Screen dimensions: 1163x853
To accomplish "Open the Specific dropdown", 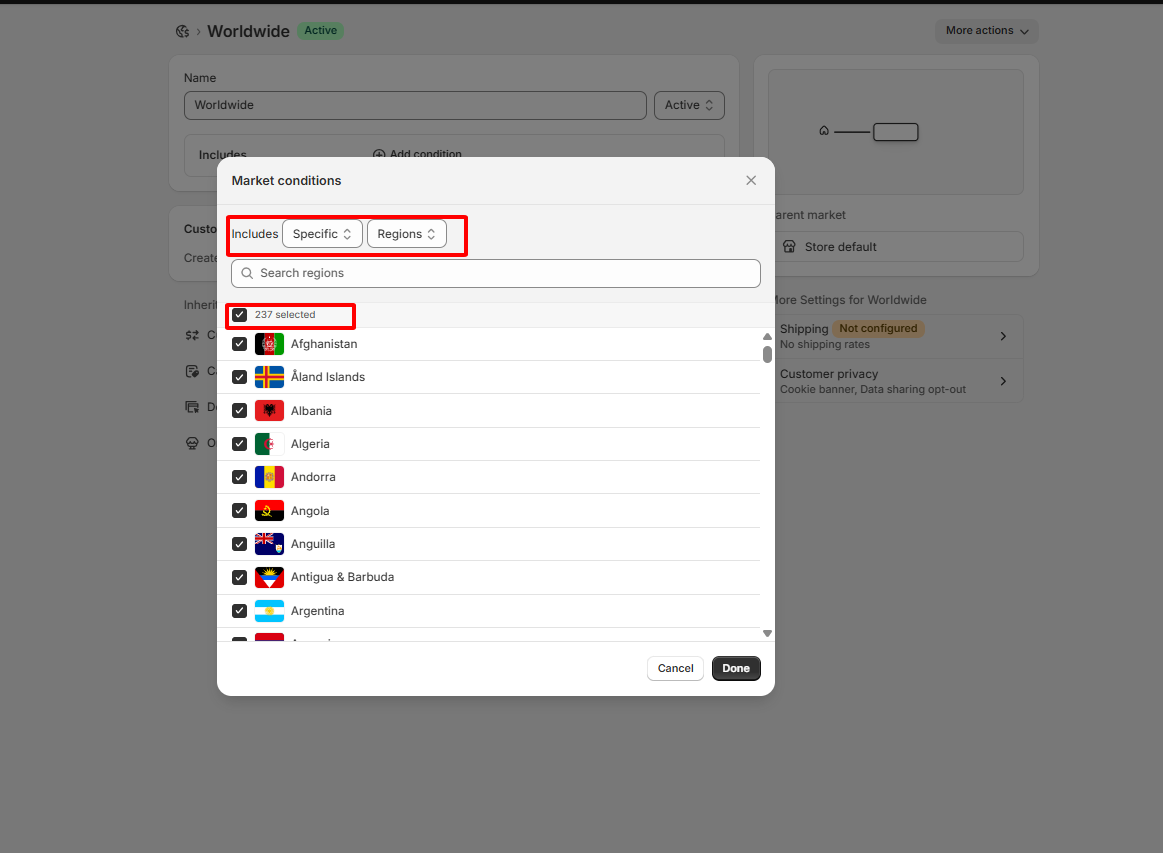I will click(x=322, y=234).
